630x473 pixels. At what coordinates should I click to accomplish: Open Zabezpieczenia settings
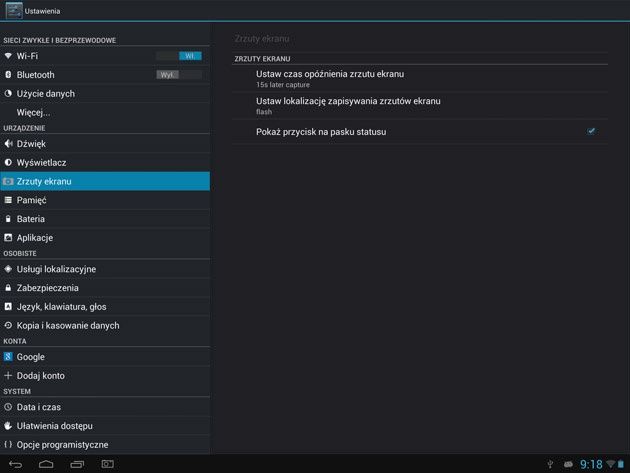[x=105, y=288]
